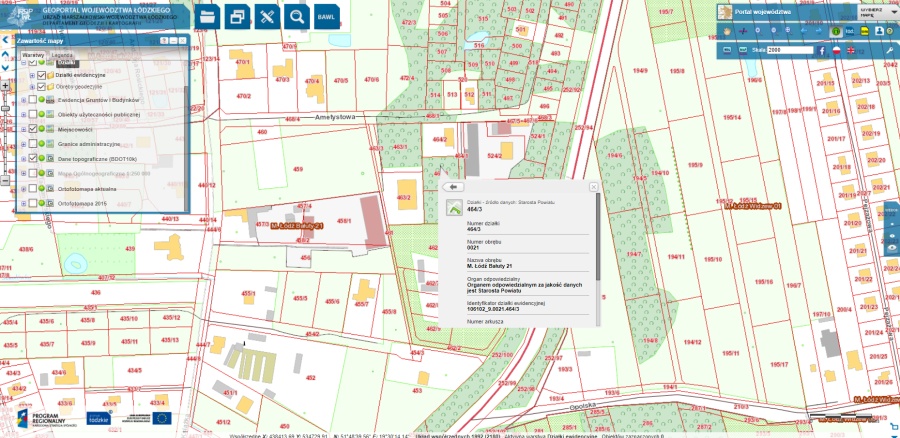Select the zoom out magnifier tool
This screenshot has width=900, height=438.
pyautogui.click(x=774, y=31)
